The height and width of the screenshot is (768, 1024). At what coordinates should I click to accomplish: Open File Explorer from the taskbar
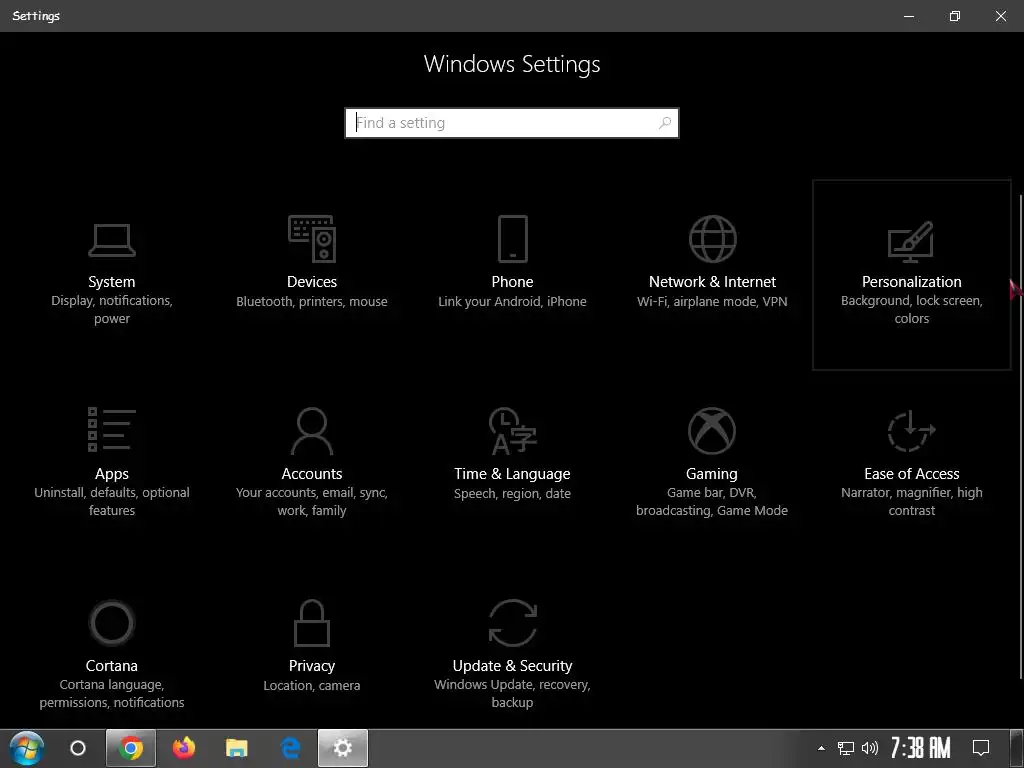[236, 748]
